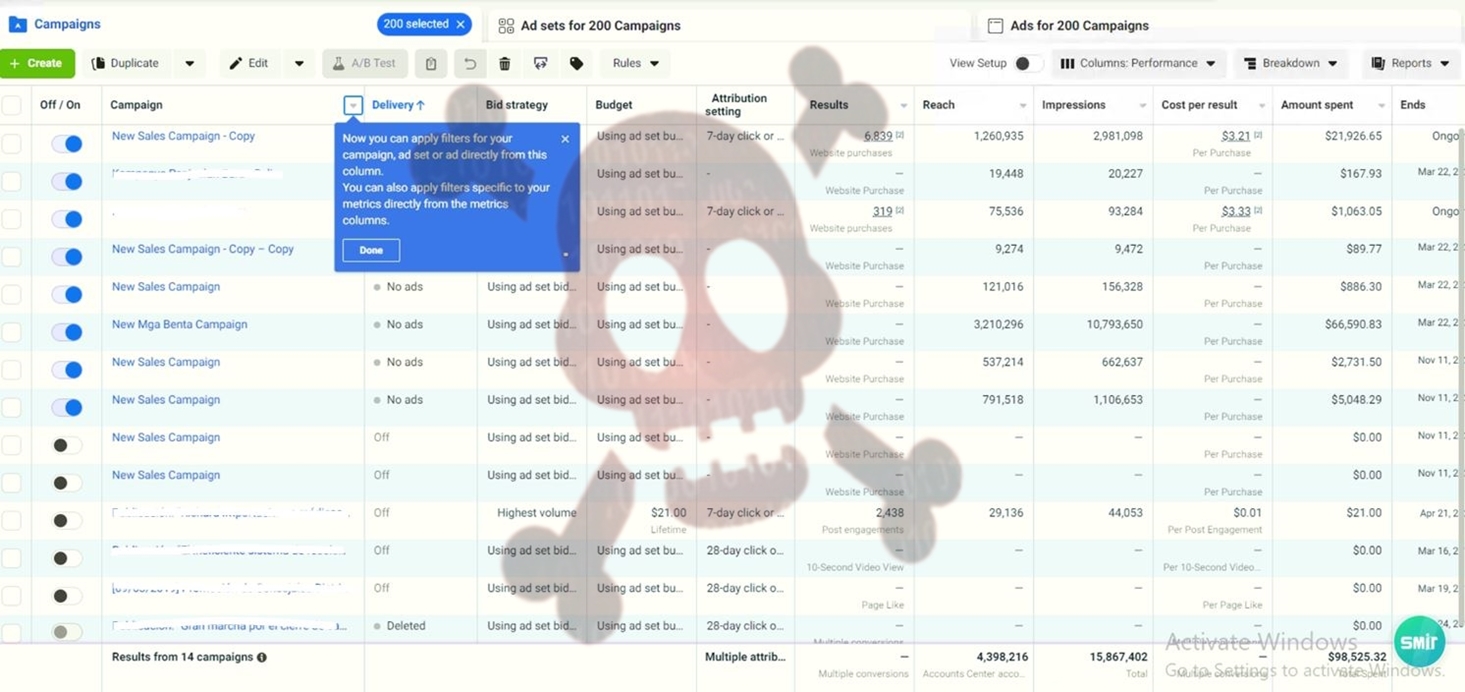Open the Reach column filter arrow
This screenshot has height=692, width=1465.
(x=1022, y=105)
